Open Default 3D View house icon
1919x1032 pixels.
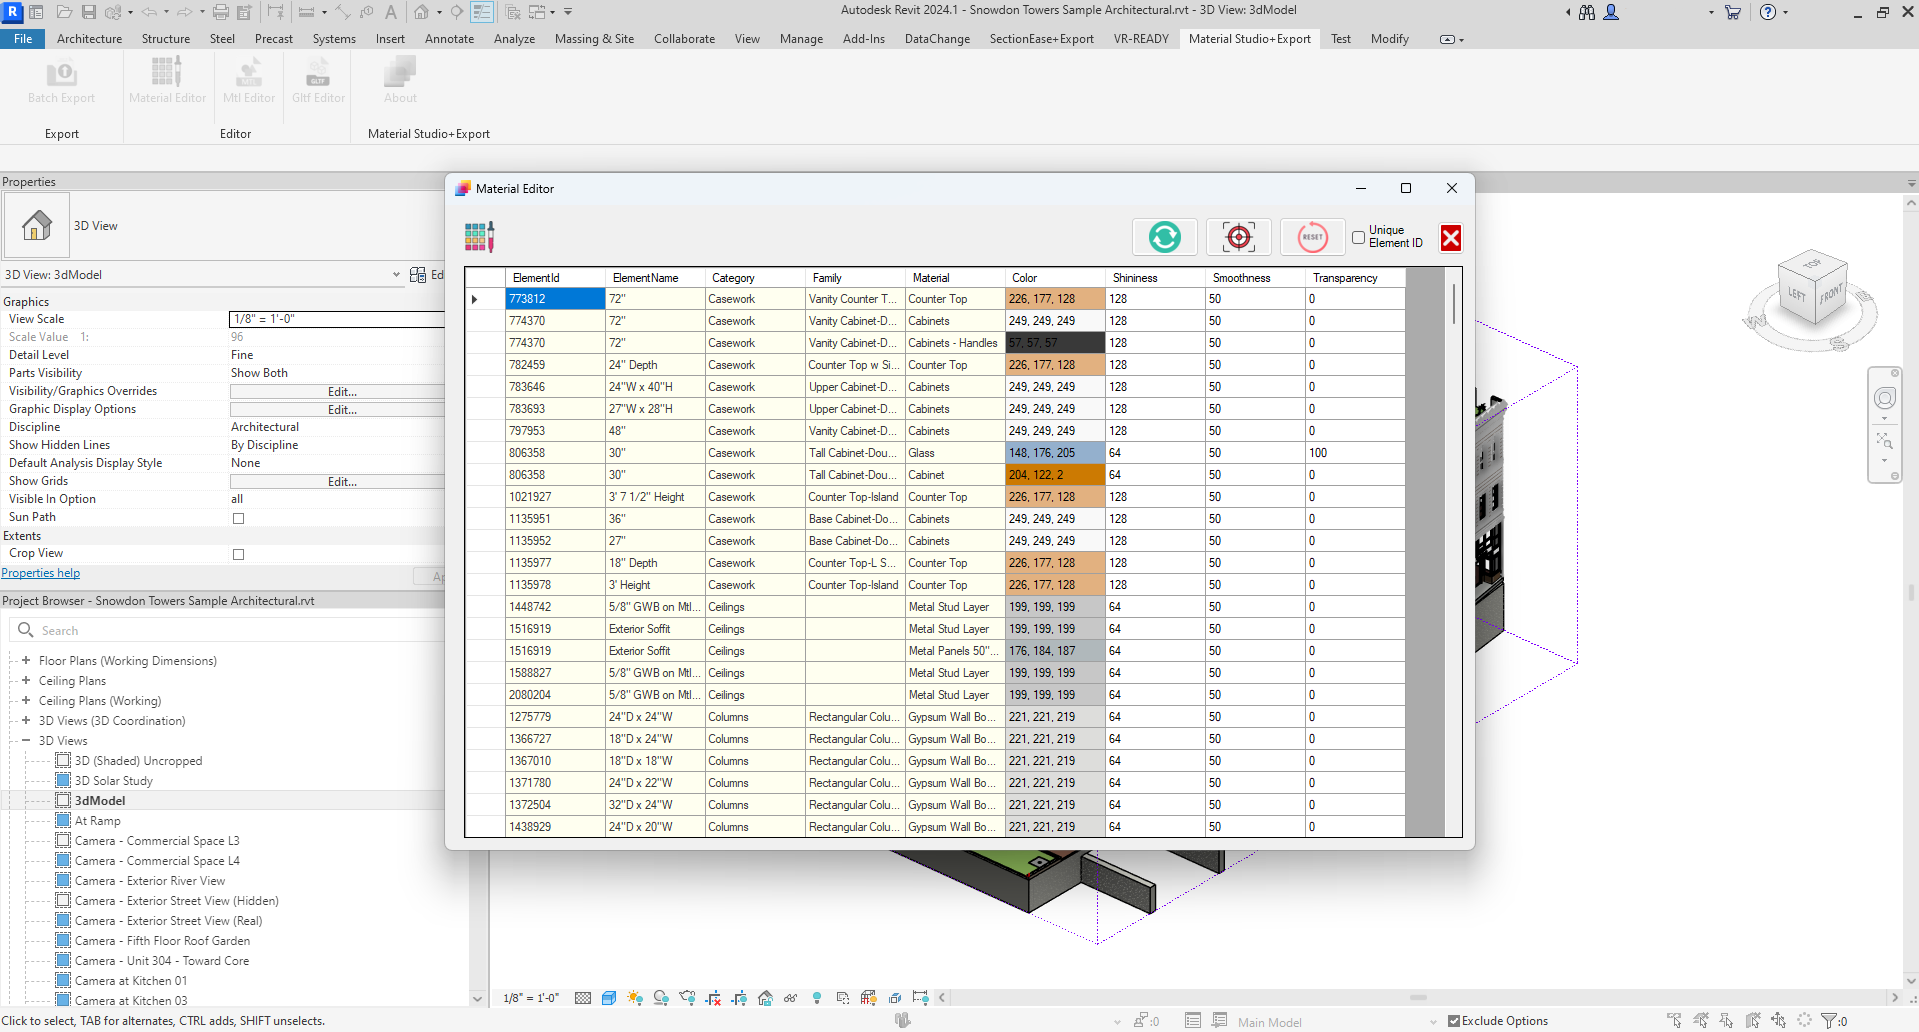[x=422, y=12]
